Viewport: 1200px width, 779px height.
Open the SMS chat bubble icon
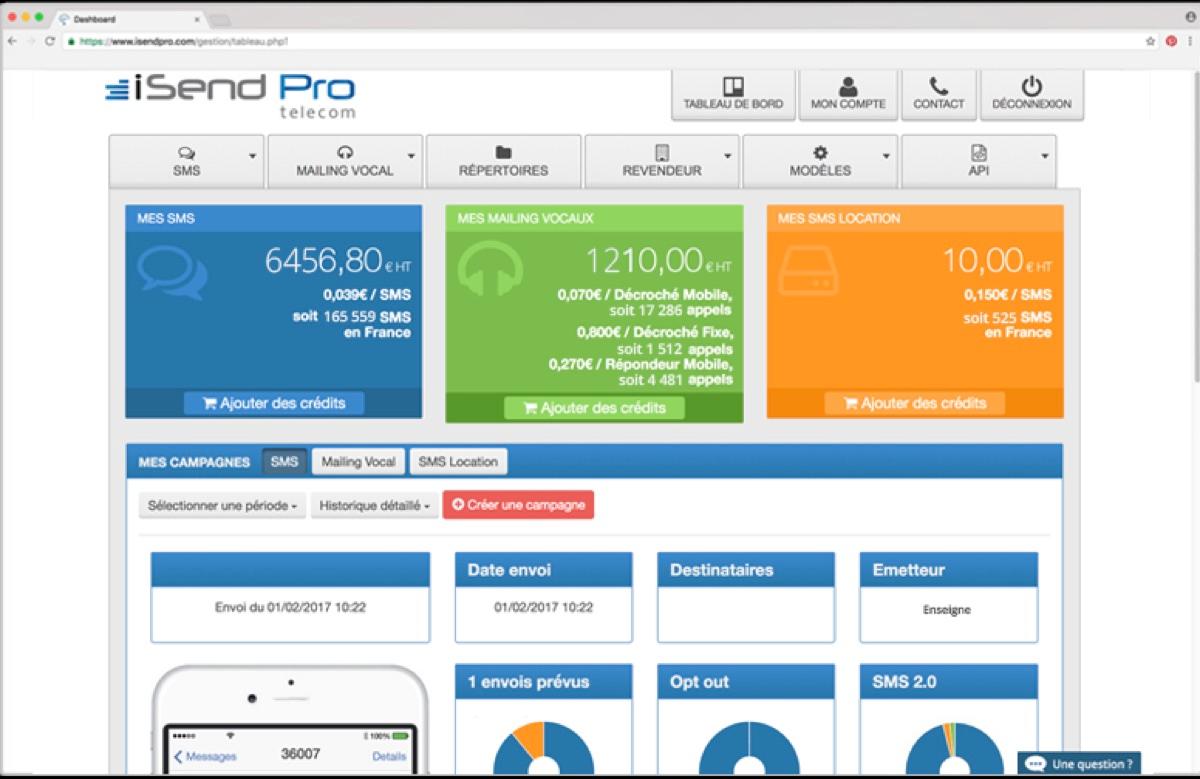186,152
